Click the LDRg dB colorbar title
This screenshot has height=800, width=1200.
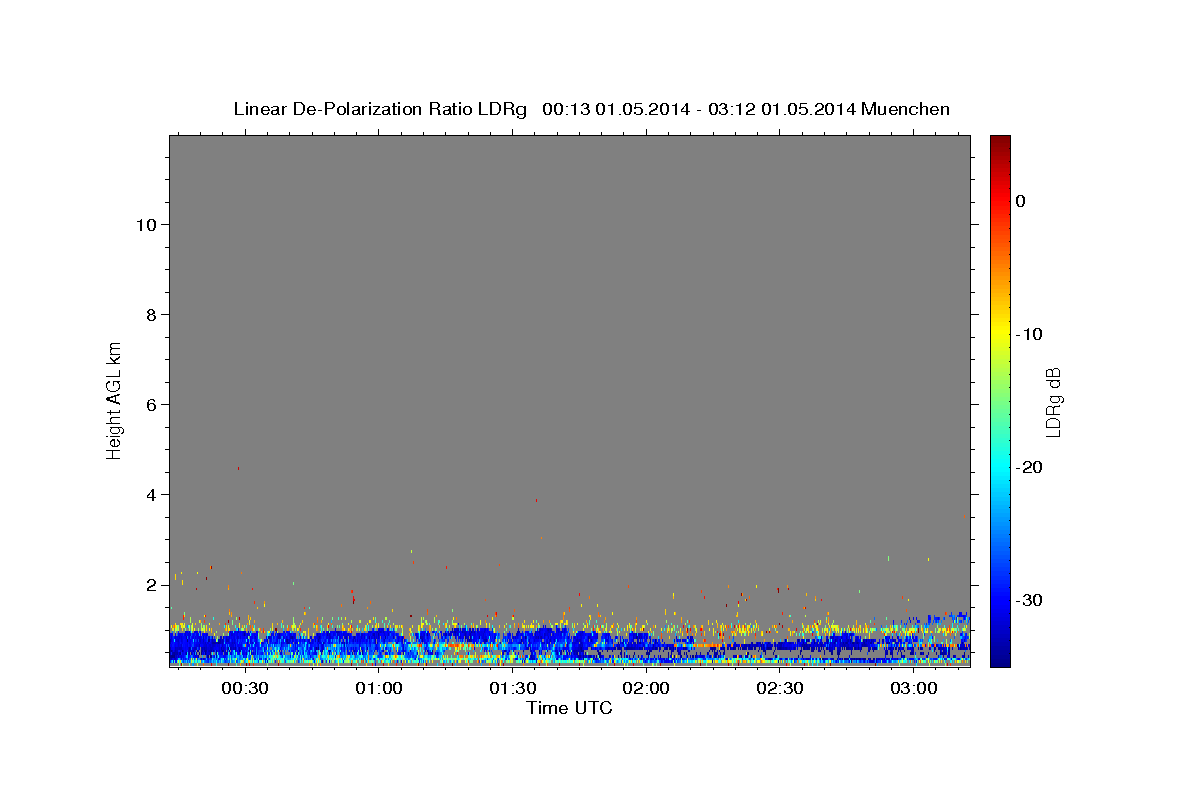pos(1053,401)
